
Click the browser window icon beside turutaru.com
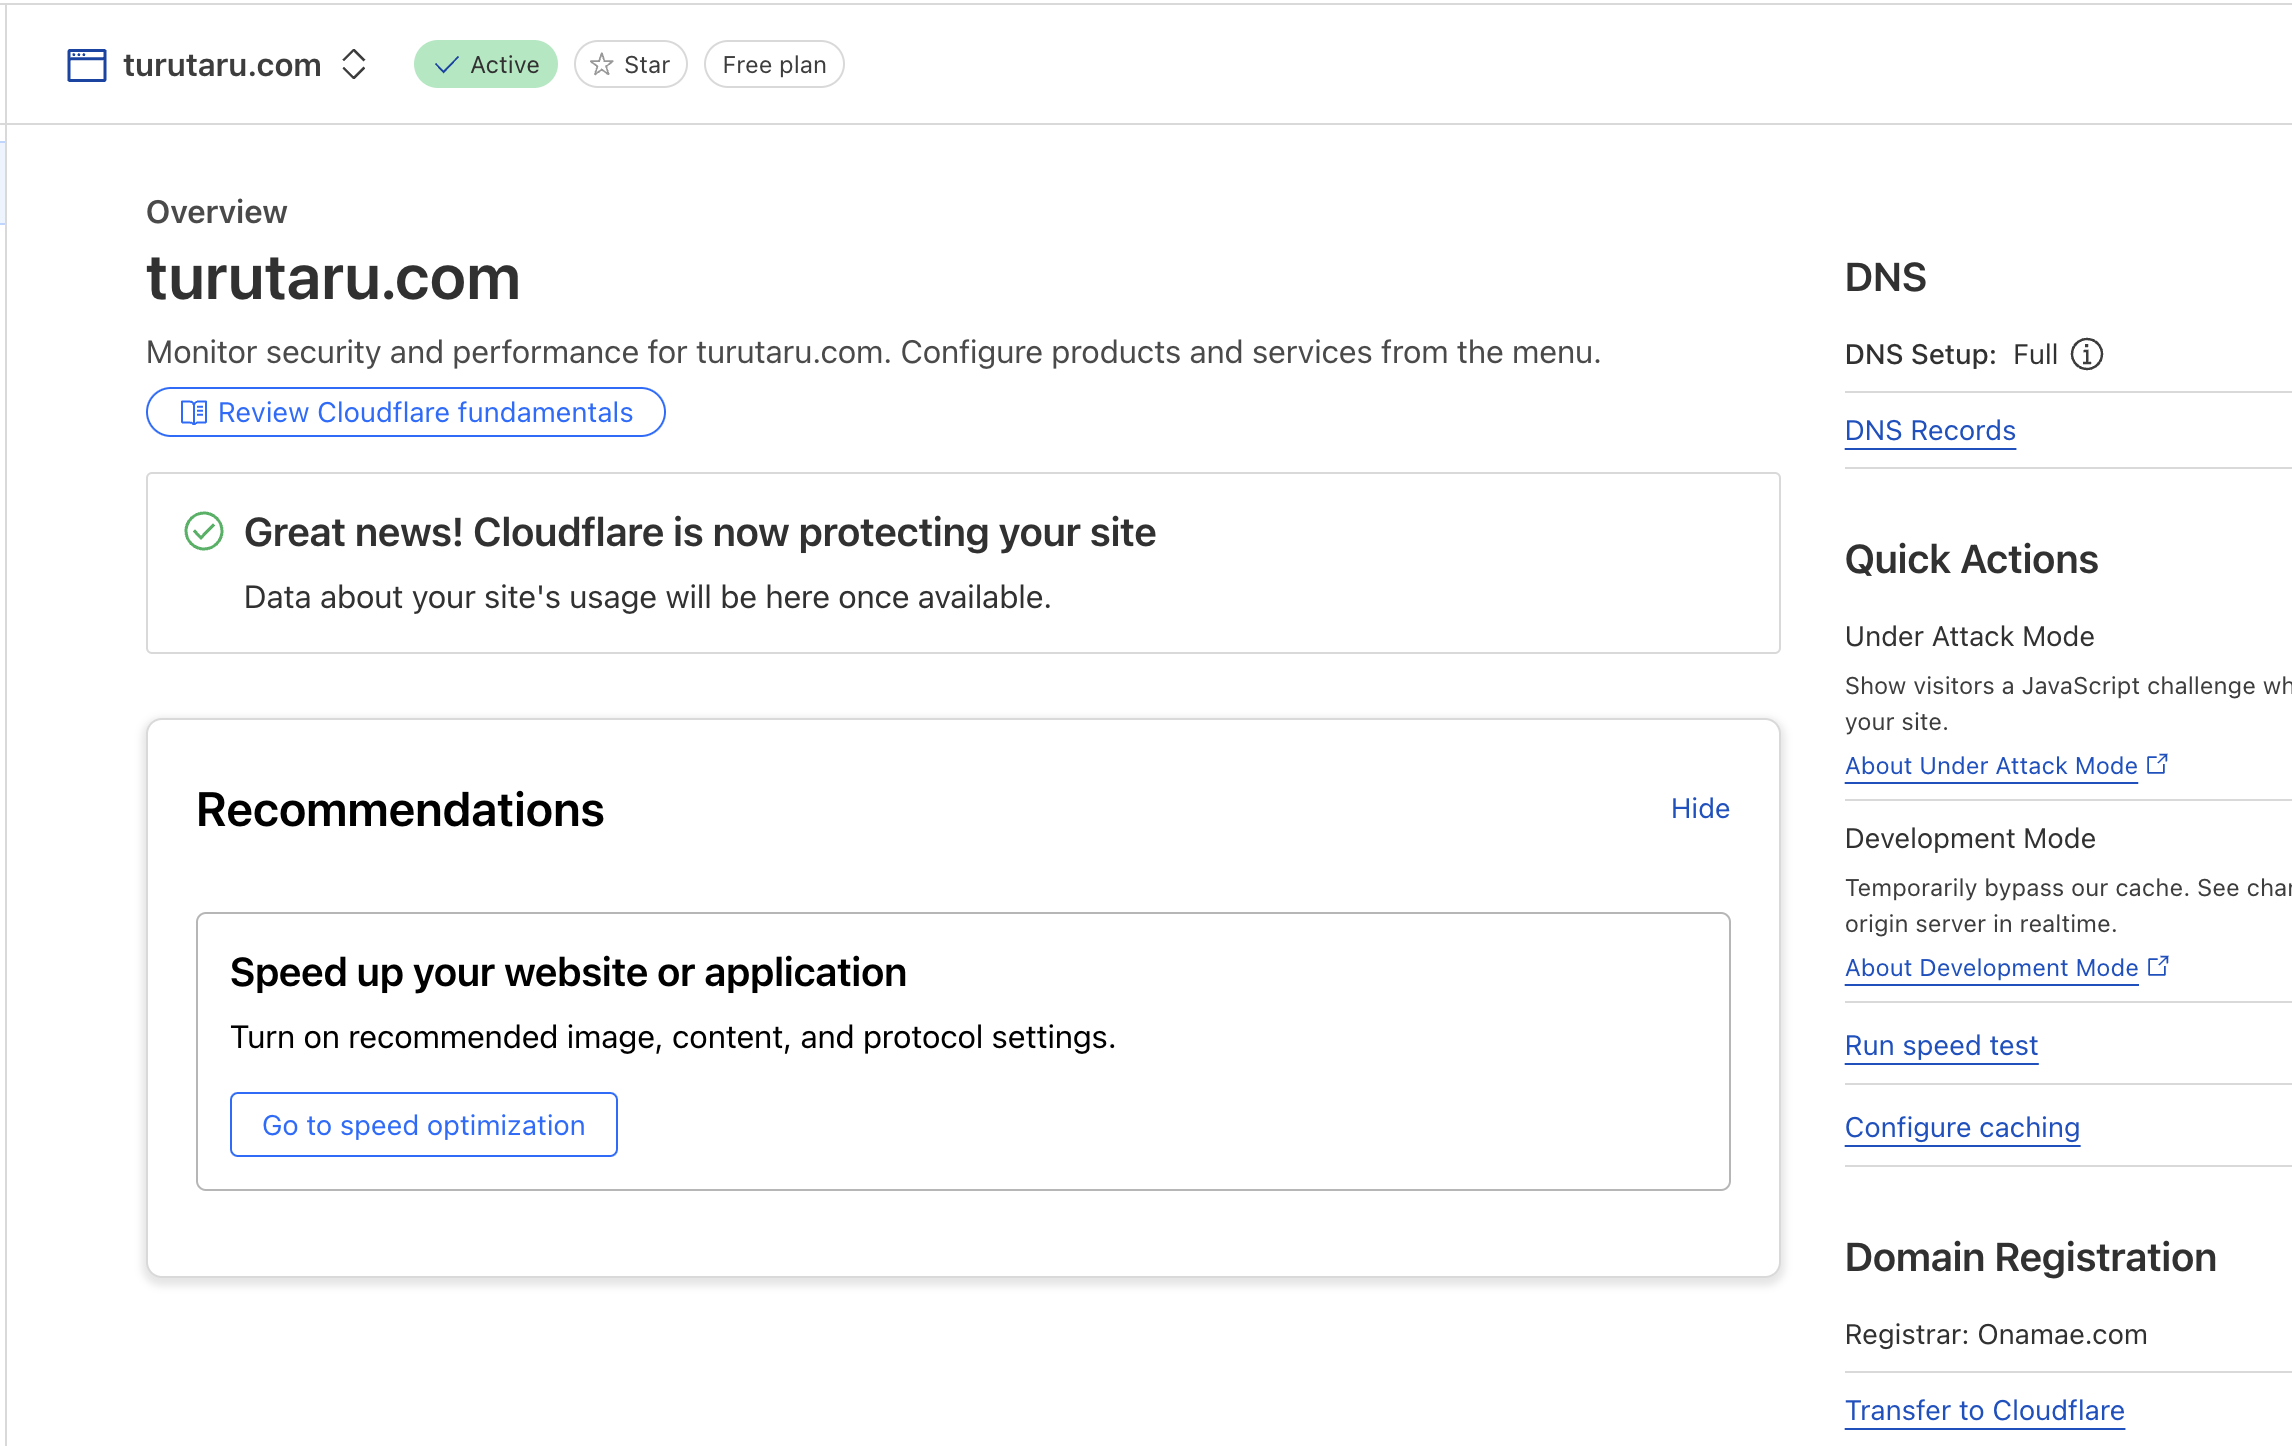(x=87, y=65)
